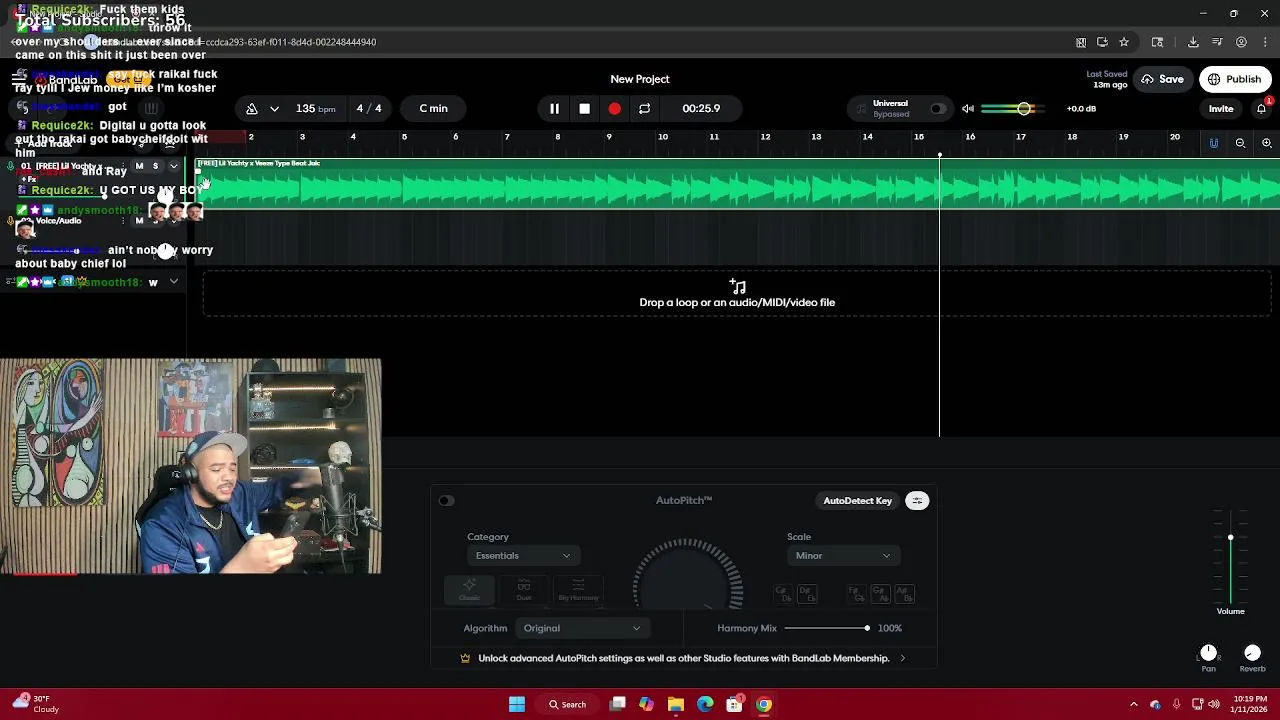This screenshot has height=720, width=1280.
Task: Open the Algorithm Original dropdown
Action: coord(582,628)
